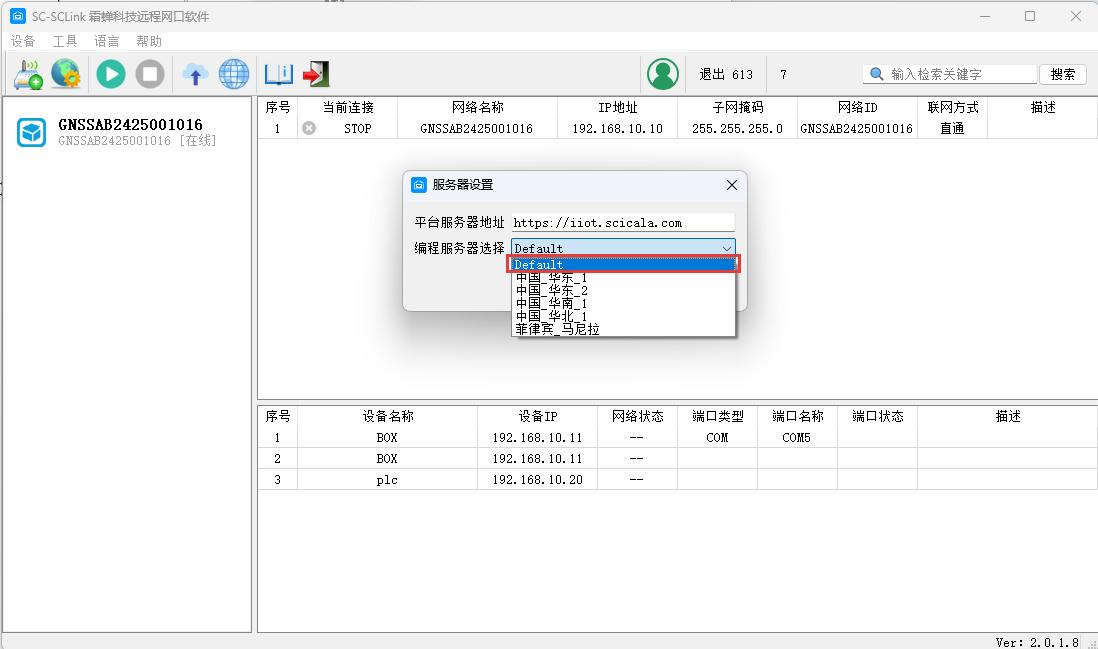Viewport: 1098px width, 649px height.
Task: Choose 菲律宾_马尼拉 server option
Action: click(x=623, y=329)
